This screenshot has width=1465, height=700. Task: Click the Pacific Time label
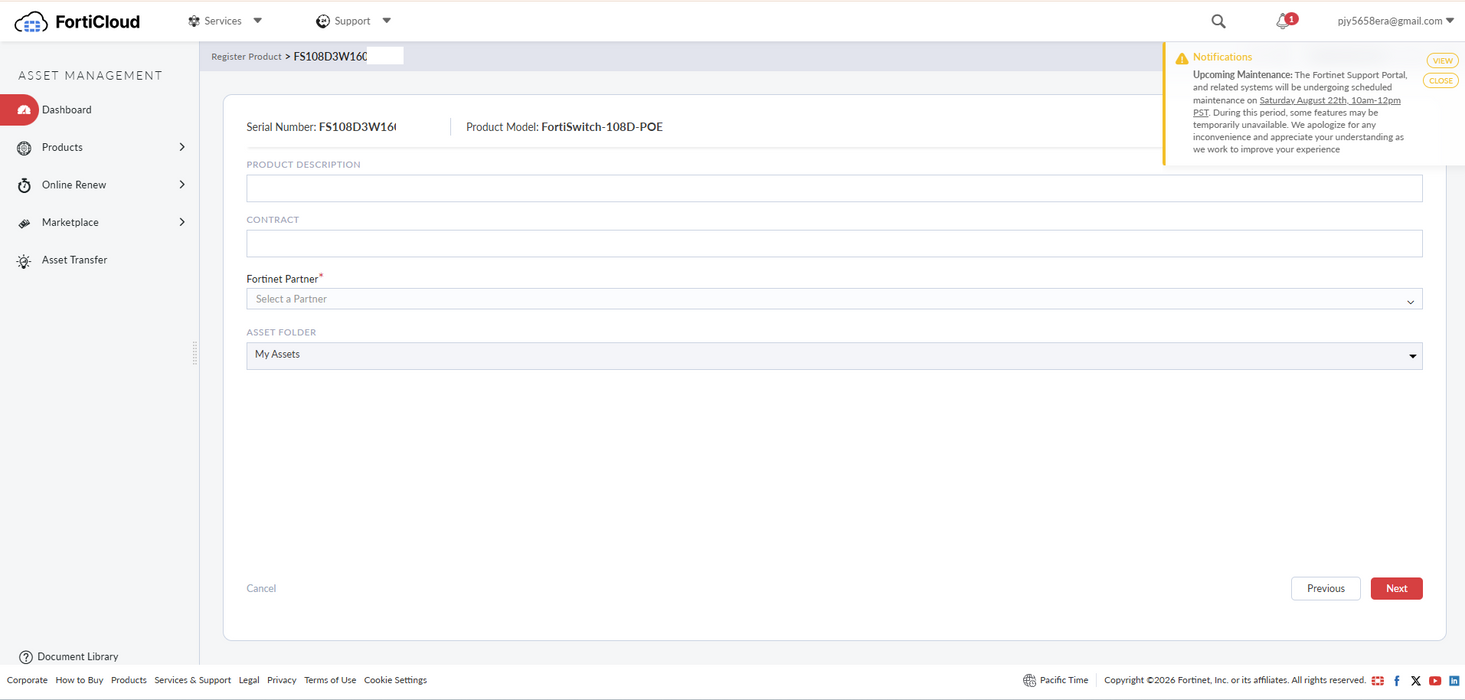[1064, 680]
